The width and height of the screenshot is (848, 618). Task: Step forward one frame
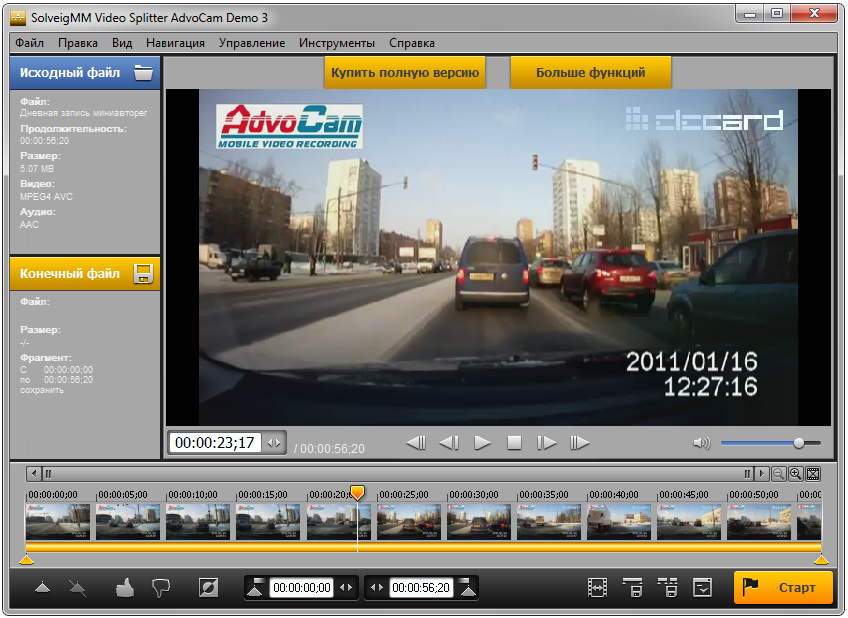click(546, 443)
